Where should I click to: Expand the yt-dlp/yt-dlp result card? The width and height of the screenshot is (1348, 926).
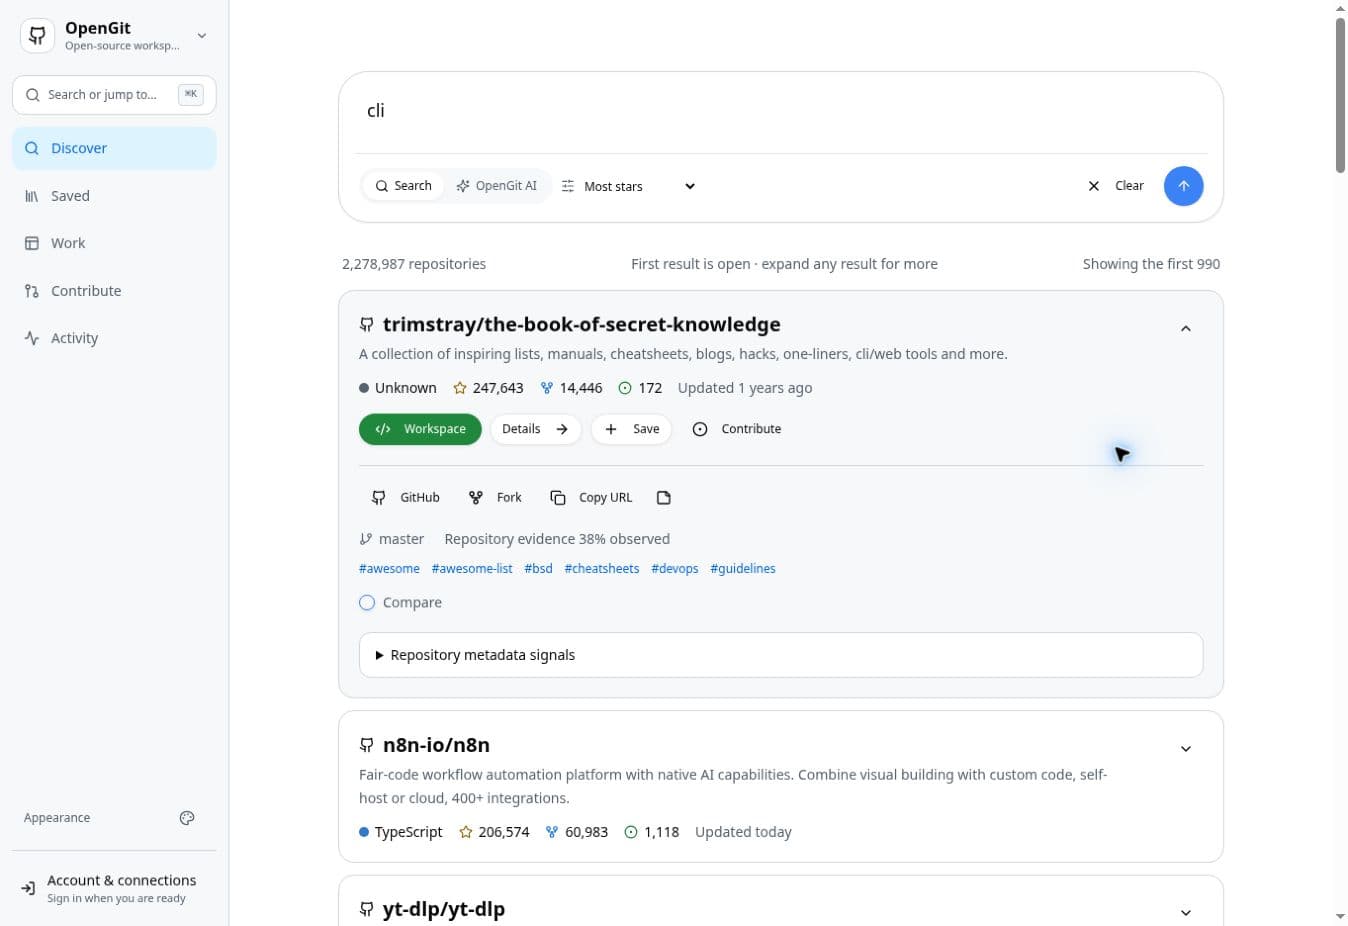(1186, 913)
